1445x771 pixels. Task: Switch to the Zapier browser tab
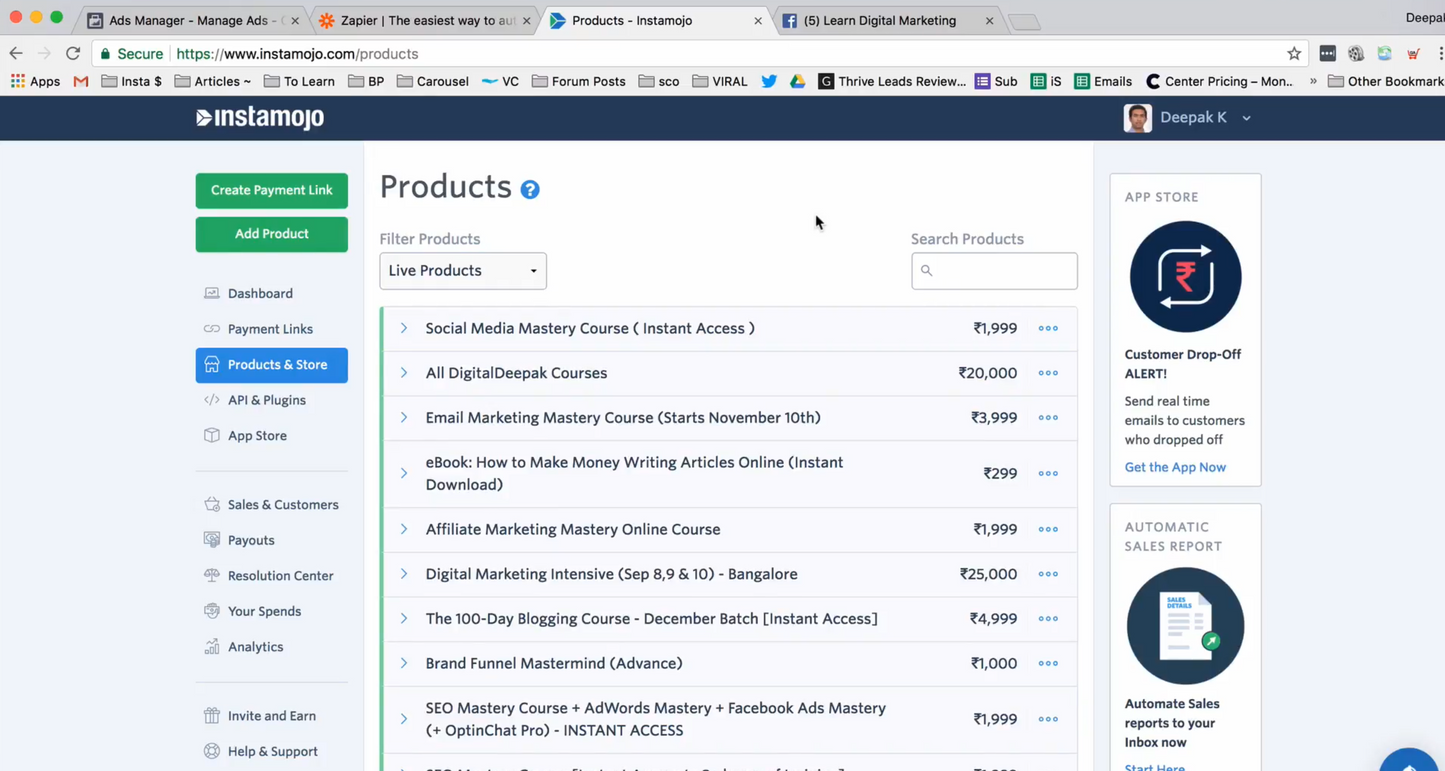[425, 20]
